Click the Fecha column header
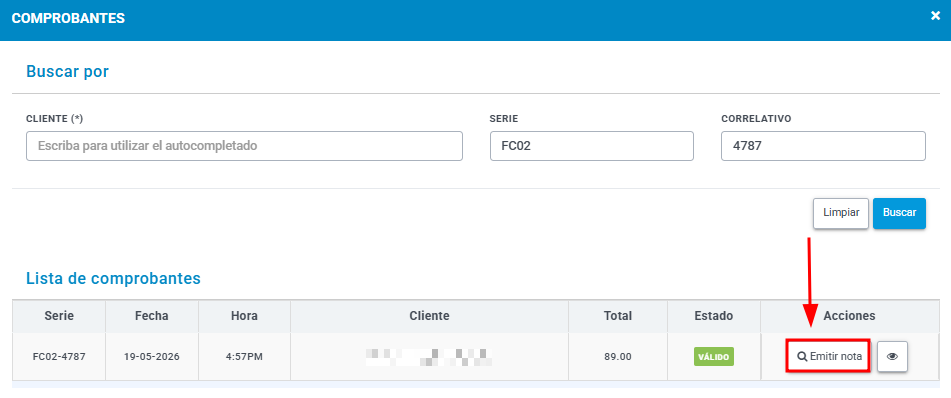The width and height of the screenshot is (951, 398). [152, 316]
